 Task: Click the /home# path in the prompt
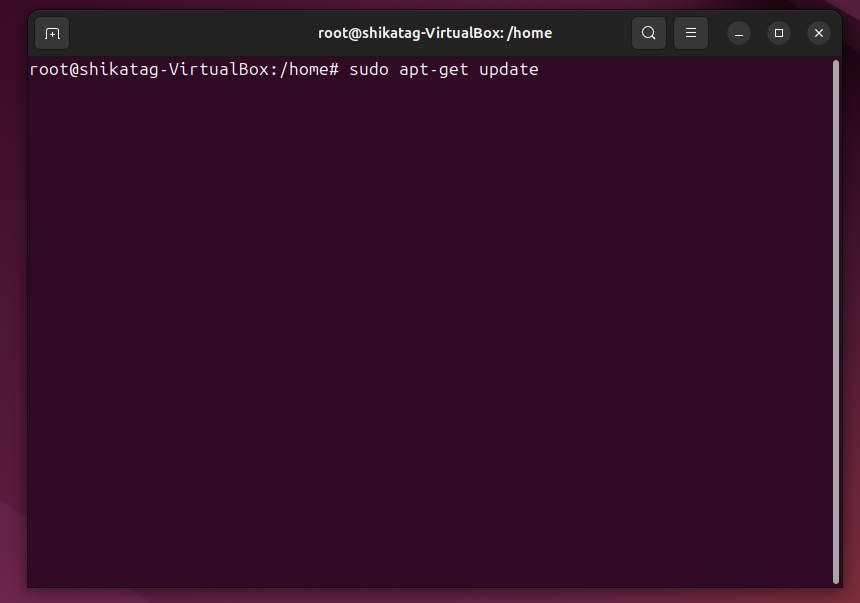309,70
